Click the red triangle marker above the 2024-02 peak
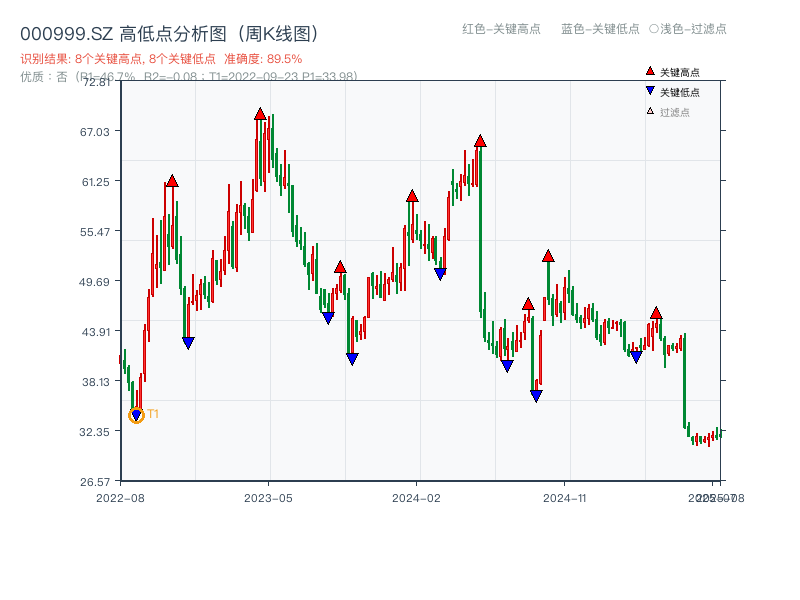Image resolution: width=800 pixels, height=600 pixels. (410, 197)
